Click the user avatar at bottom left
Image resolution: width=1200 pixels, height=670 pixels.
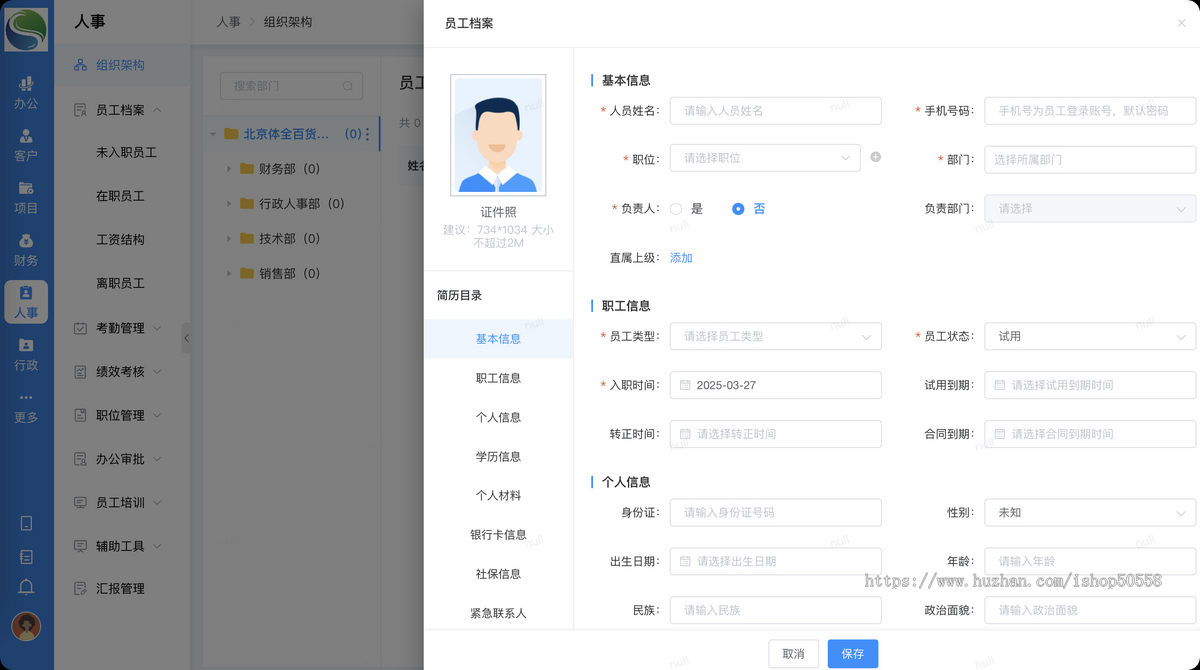pyautogui.click(x=26, y=626)
